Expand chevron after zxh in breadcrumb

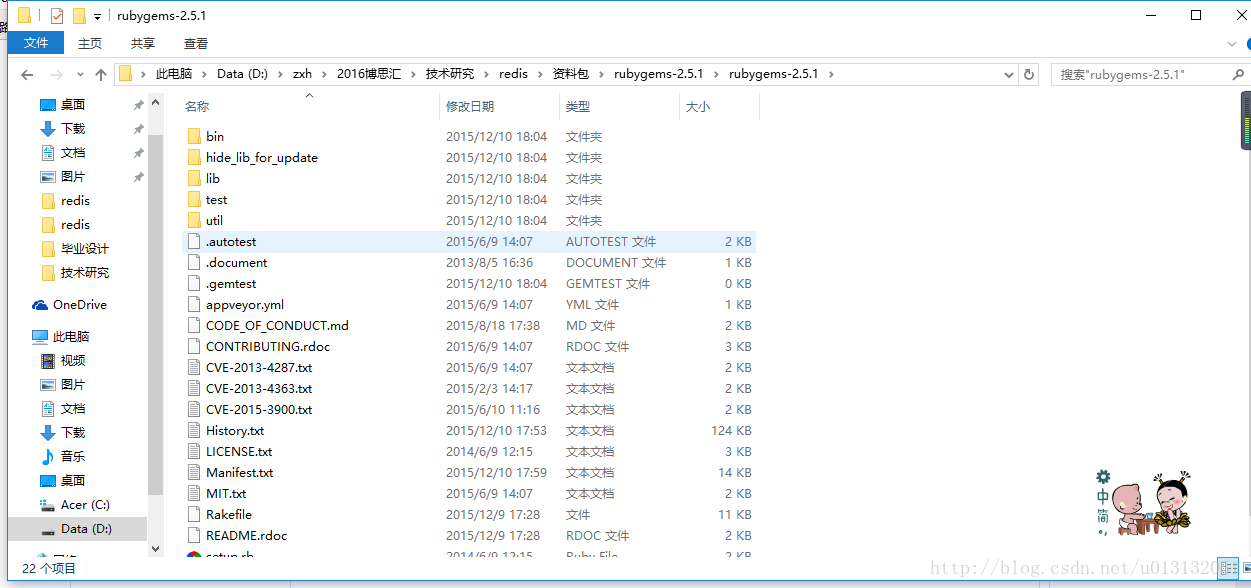click(x=324, y=74)
